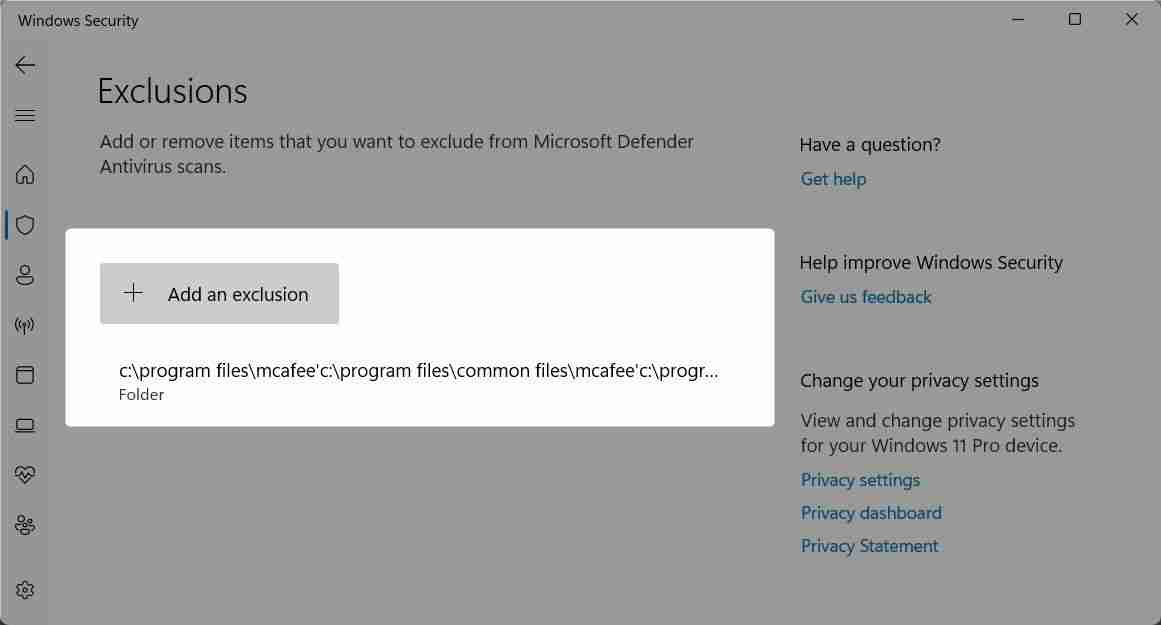1161x625 pixels.
Task: Navigate back using the arrow icon
Action: 24,64
